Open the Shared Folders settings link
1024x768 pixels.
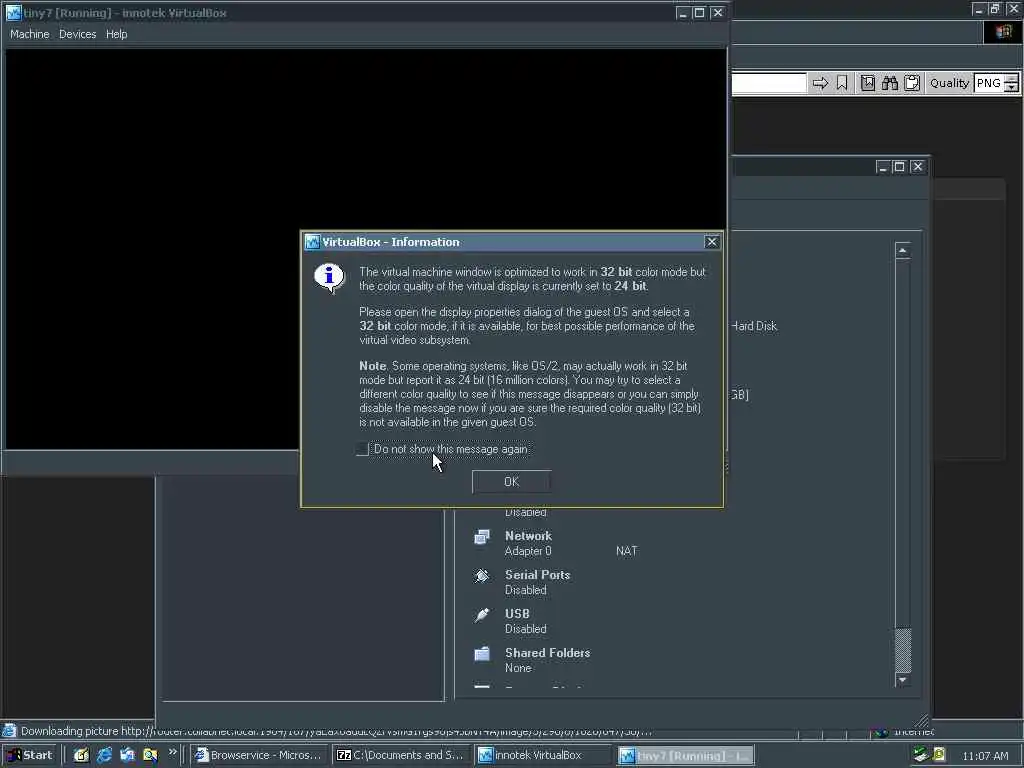pos(547,653)
